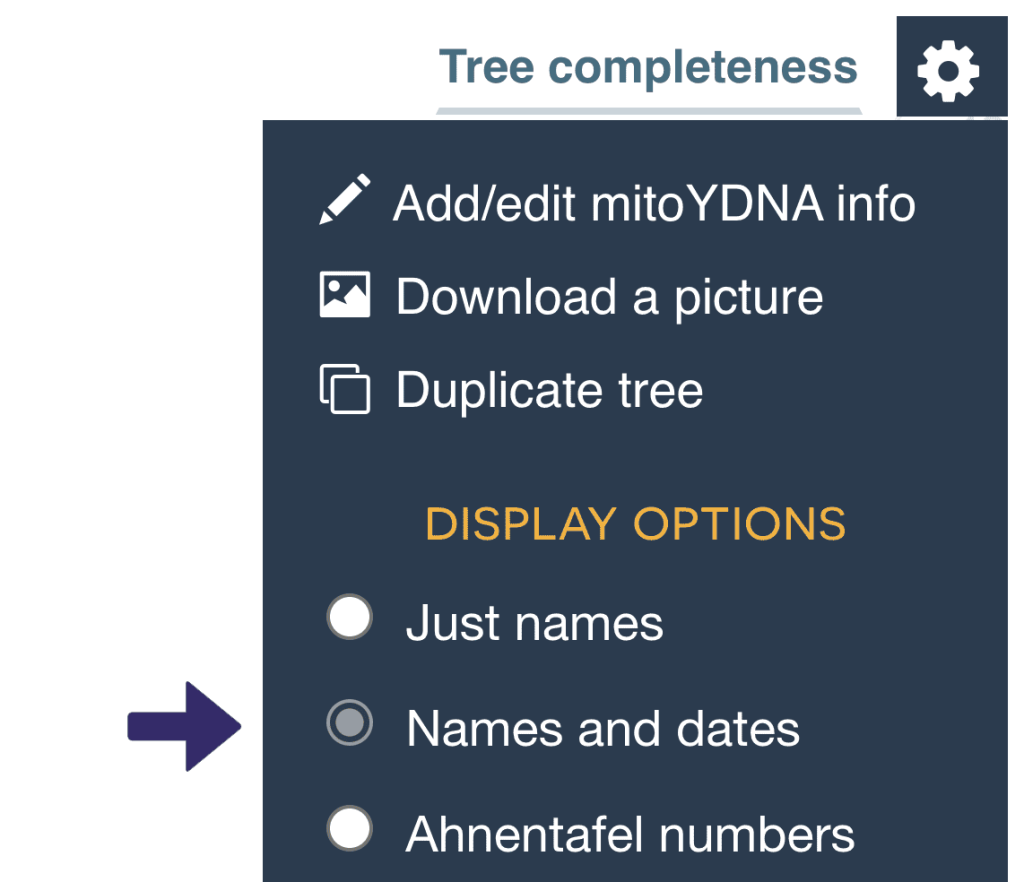Viewport: 1024px width, 882px height.
Task: Click the picture icon next to Download a picture
Action: pyautogui.click(x=343, y=294)
